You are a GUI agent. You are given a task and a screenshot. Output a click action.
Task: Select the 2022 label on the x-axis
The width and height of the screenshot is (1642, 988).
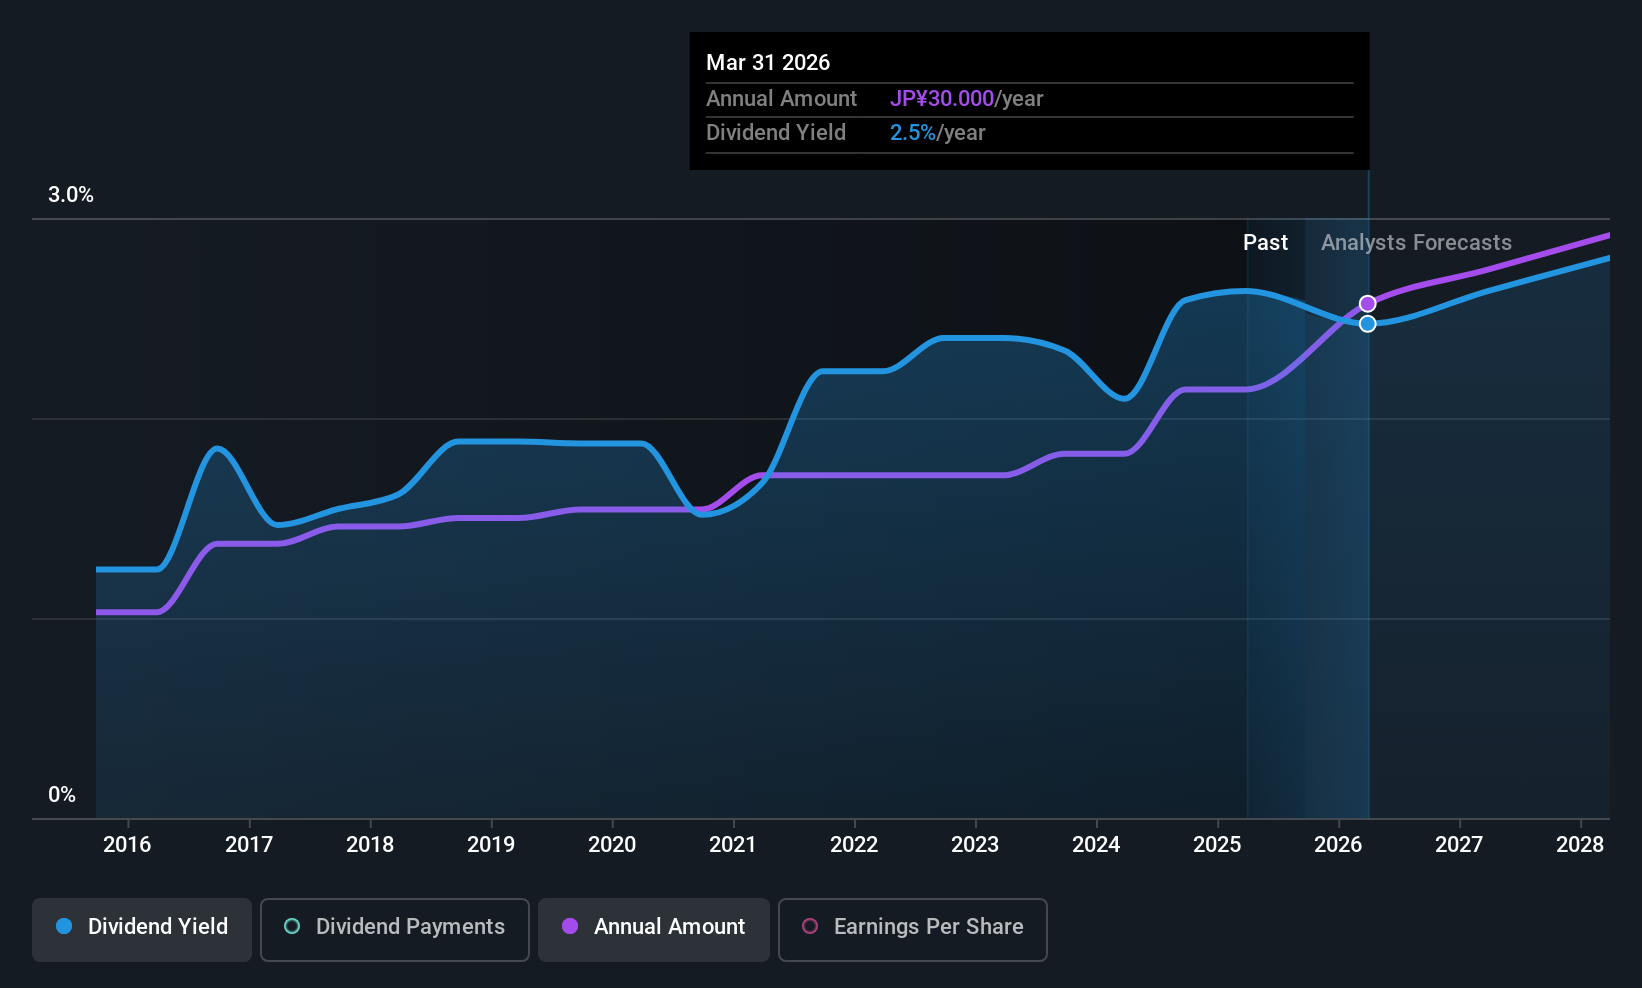point(854,845)
